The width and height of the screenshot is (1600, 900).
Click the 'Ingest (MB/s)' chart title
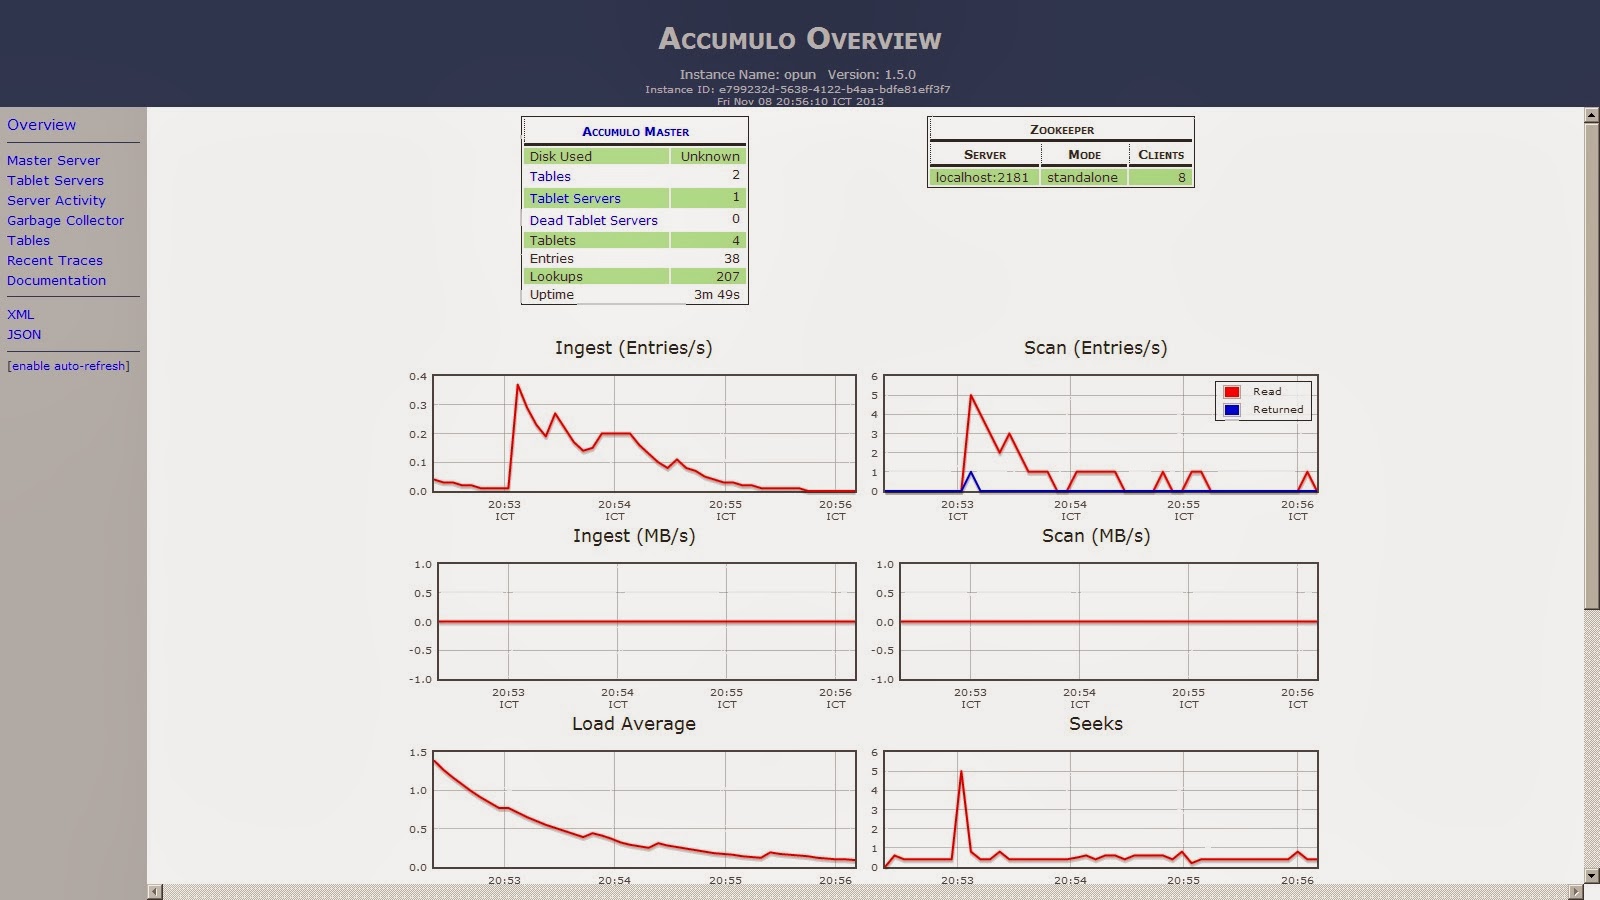[634, 536]
